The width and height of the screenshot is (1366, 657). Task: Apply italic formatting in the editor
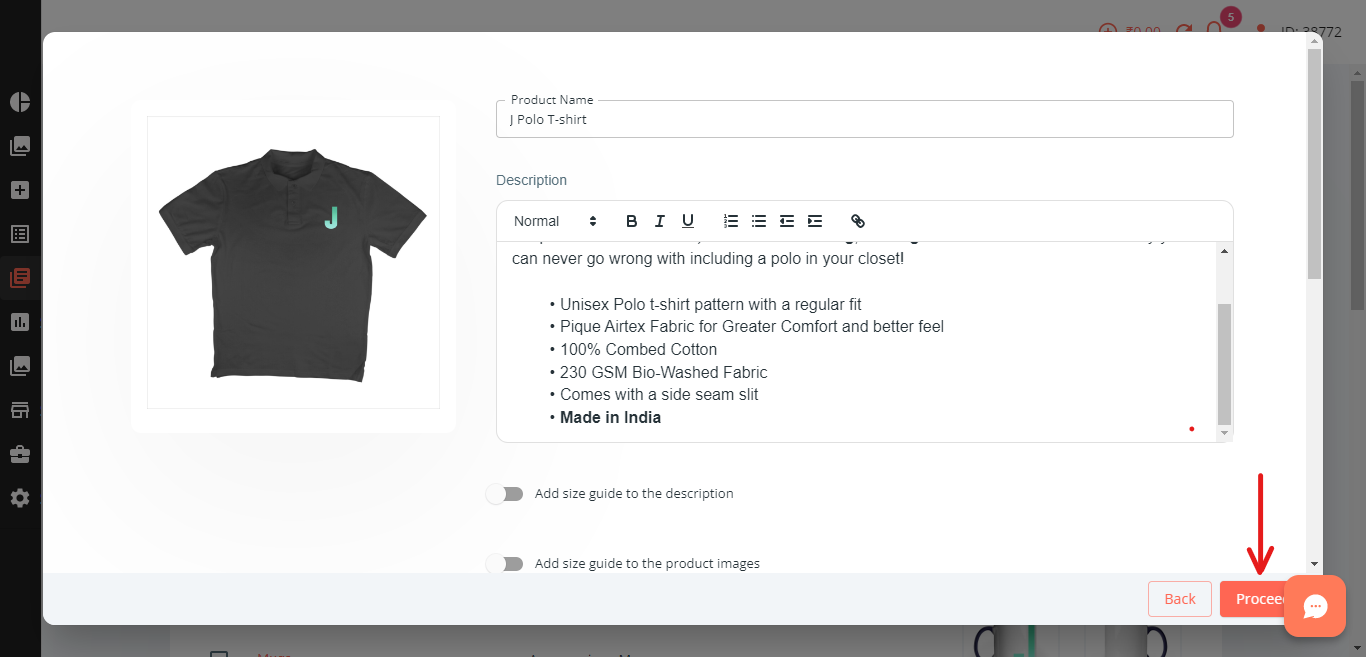(x=660, y=221)
